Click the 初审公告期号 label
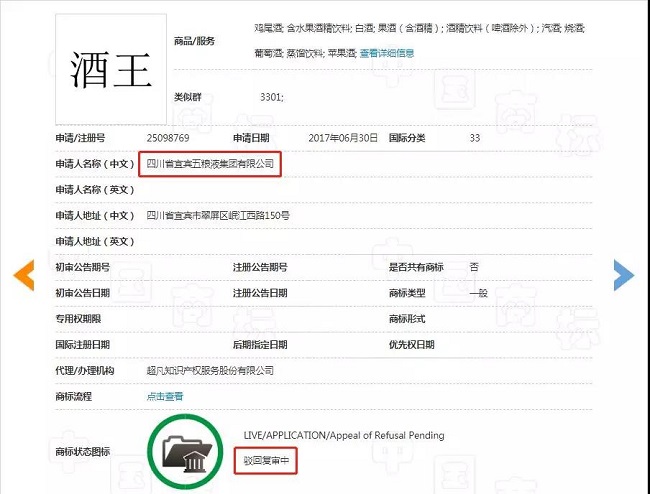 82,267
